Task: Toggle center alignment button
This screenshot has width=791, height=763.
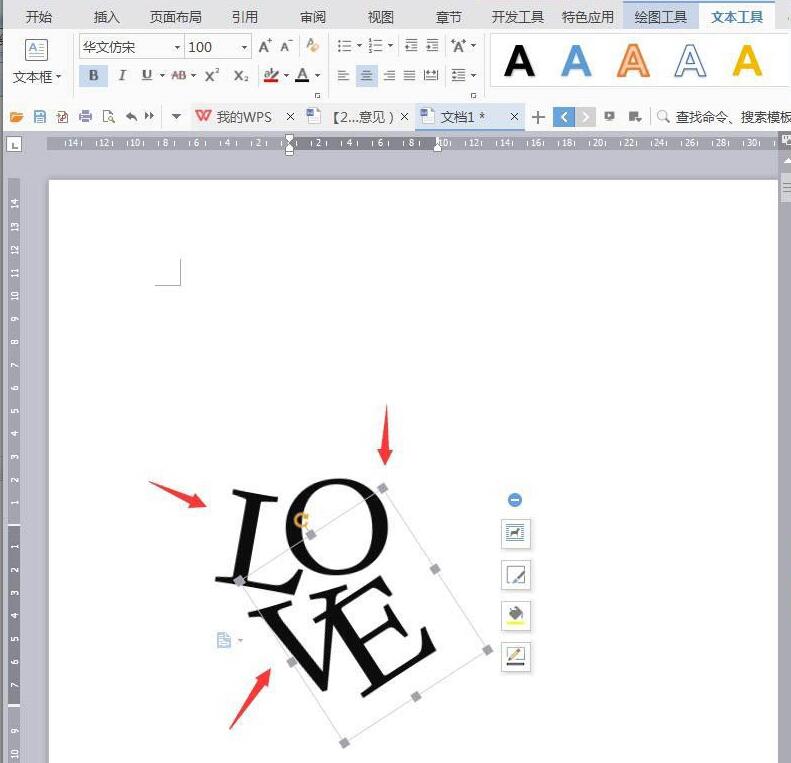Action: tap(367, 76)
